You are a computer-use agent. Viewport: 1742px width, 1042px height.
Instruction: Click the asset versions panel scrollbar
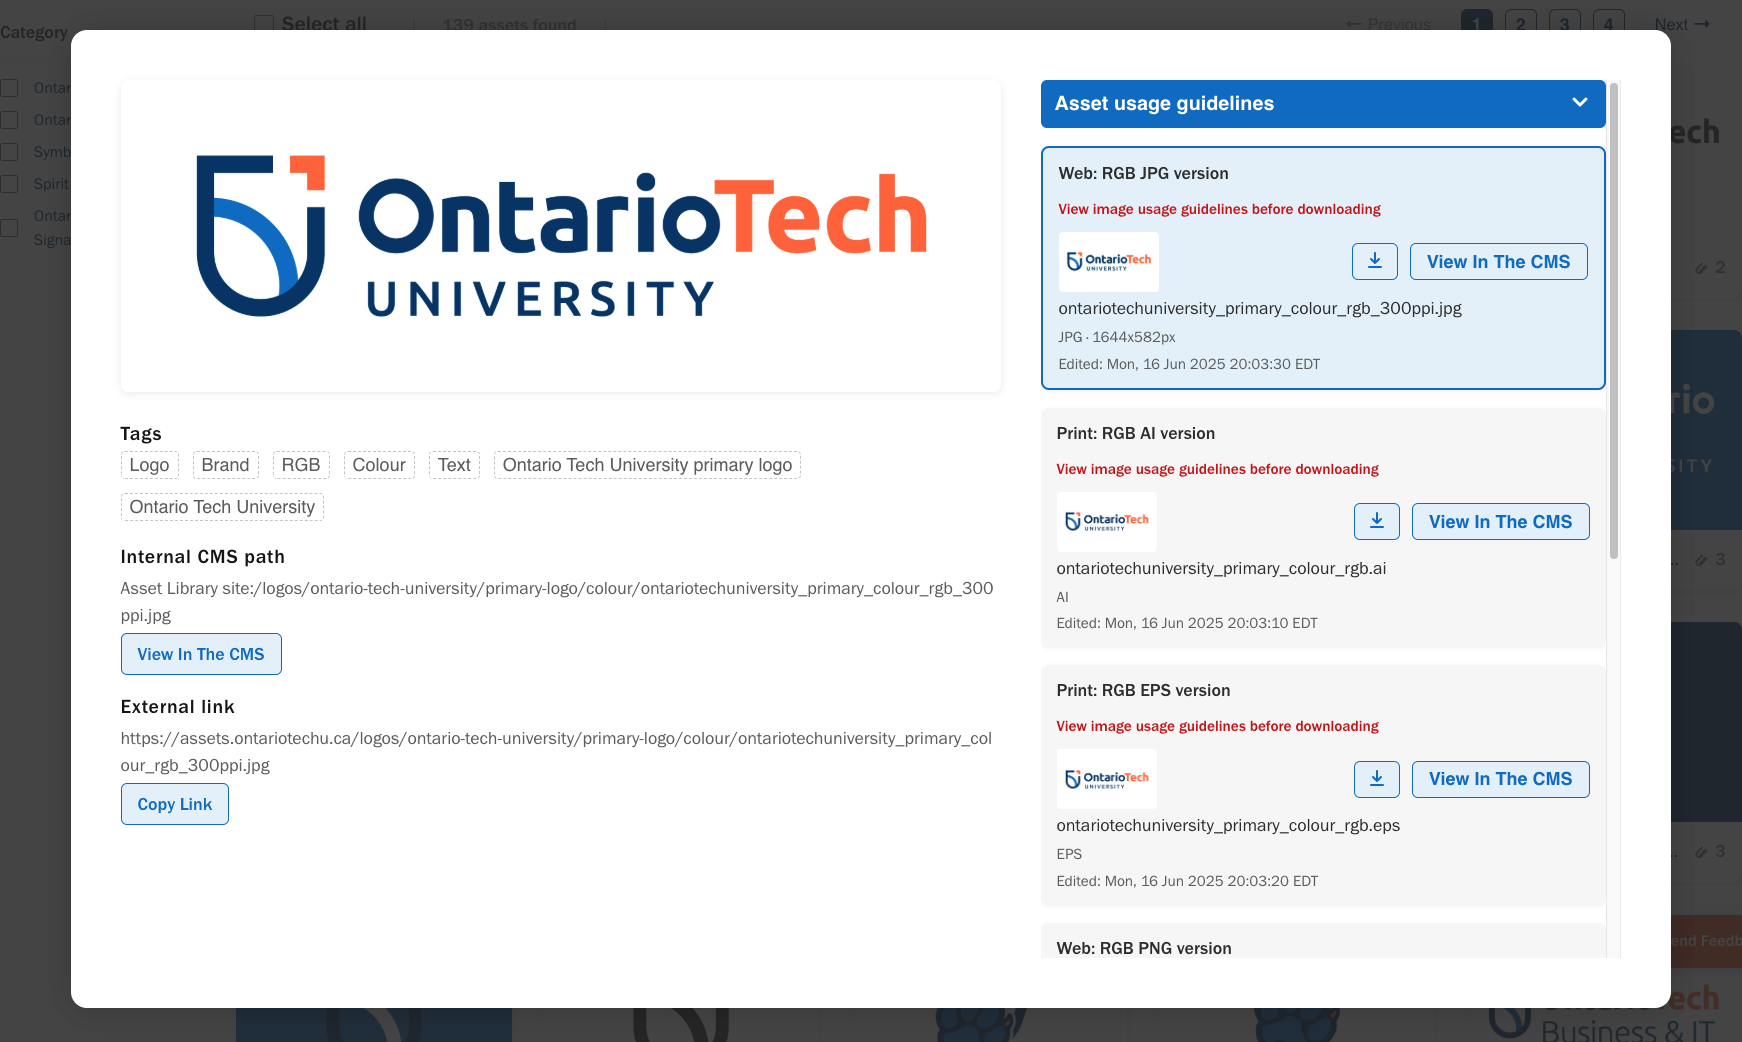(1614, 320)
